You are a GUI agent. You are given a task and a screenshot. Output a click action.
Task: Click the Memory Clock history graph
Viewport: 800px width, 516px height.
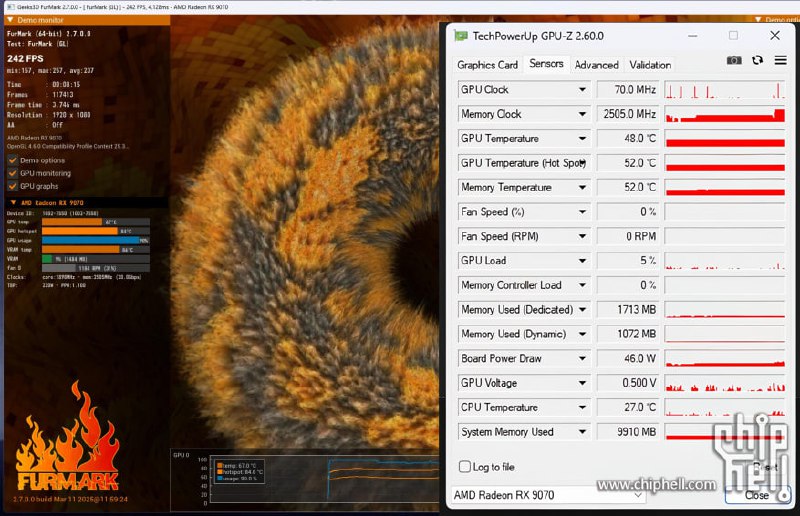tap(724, 114)
